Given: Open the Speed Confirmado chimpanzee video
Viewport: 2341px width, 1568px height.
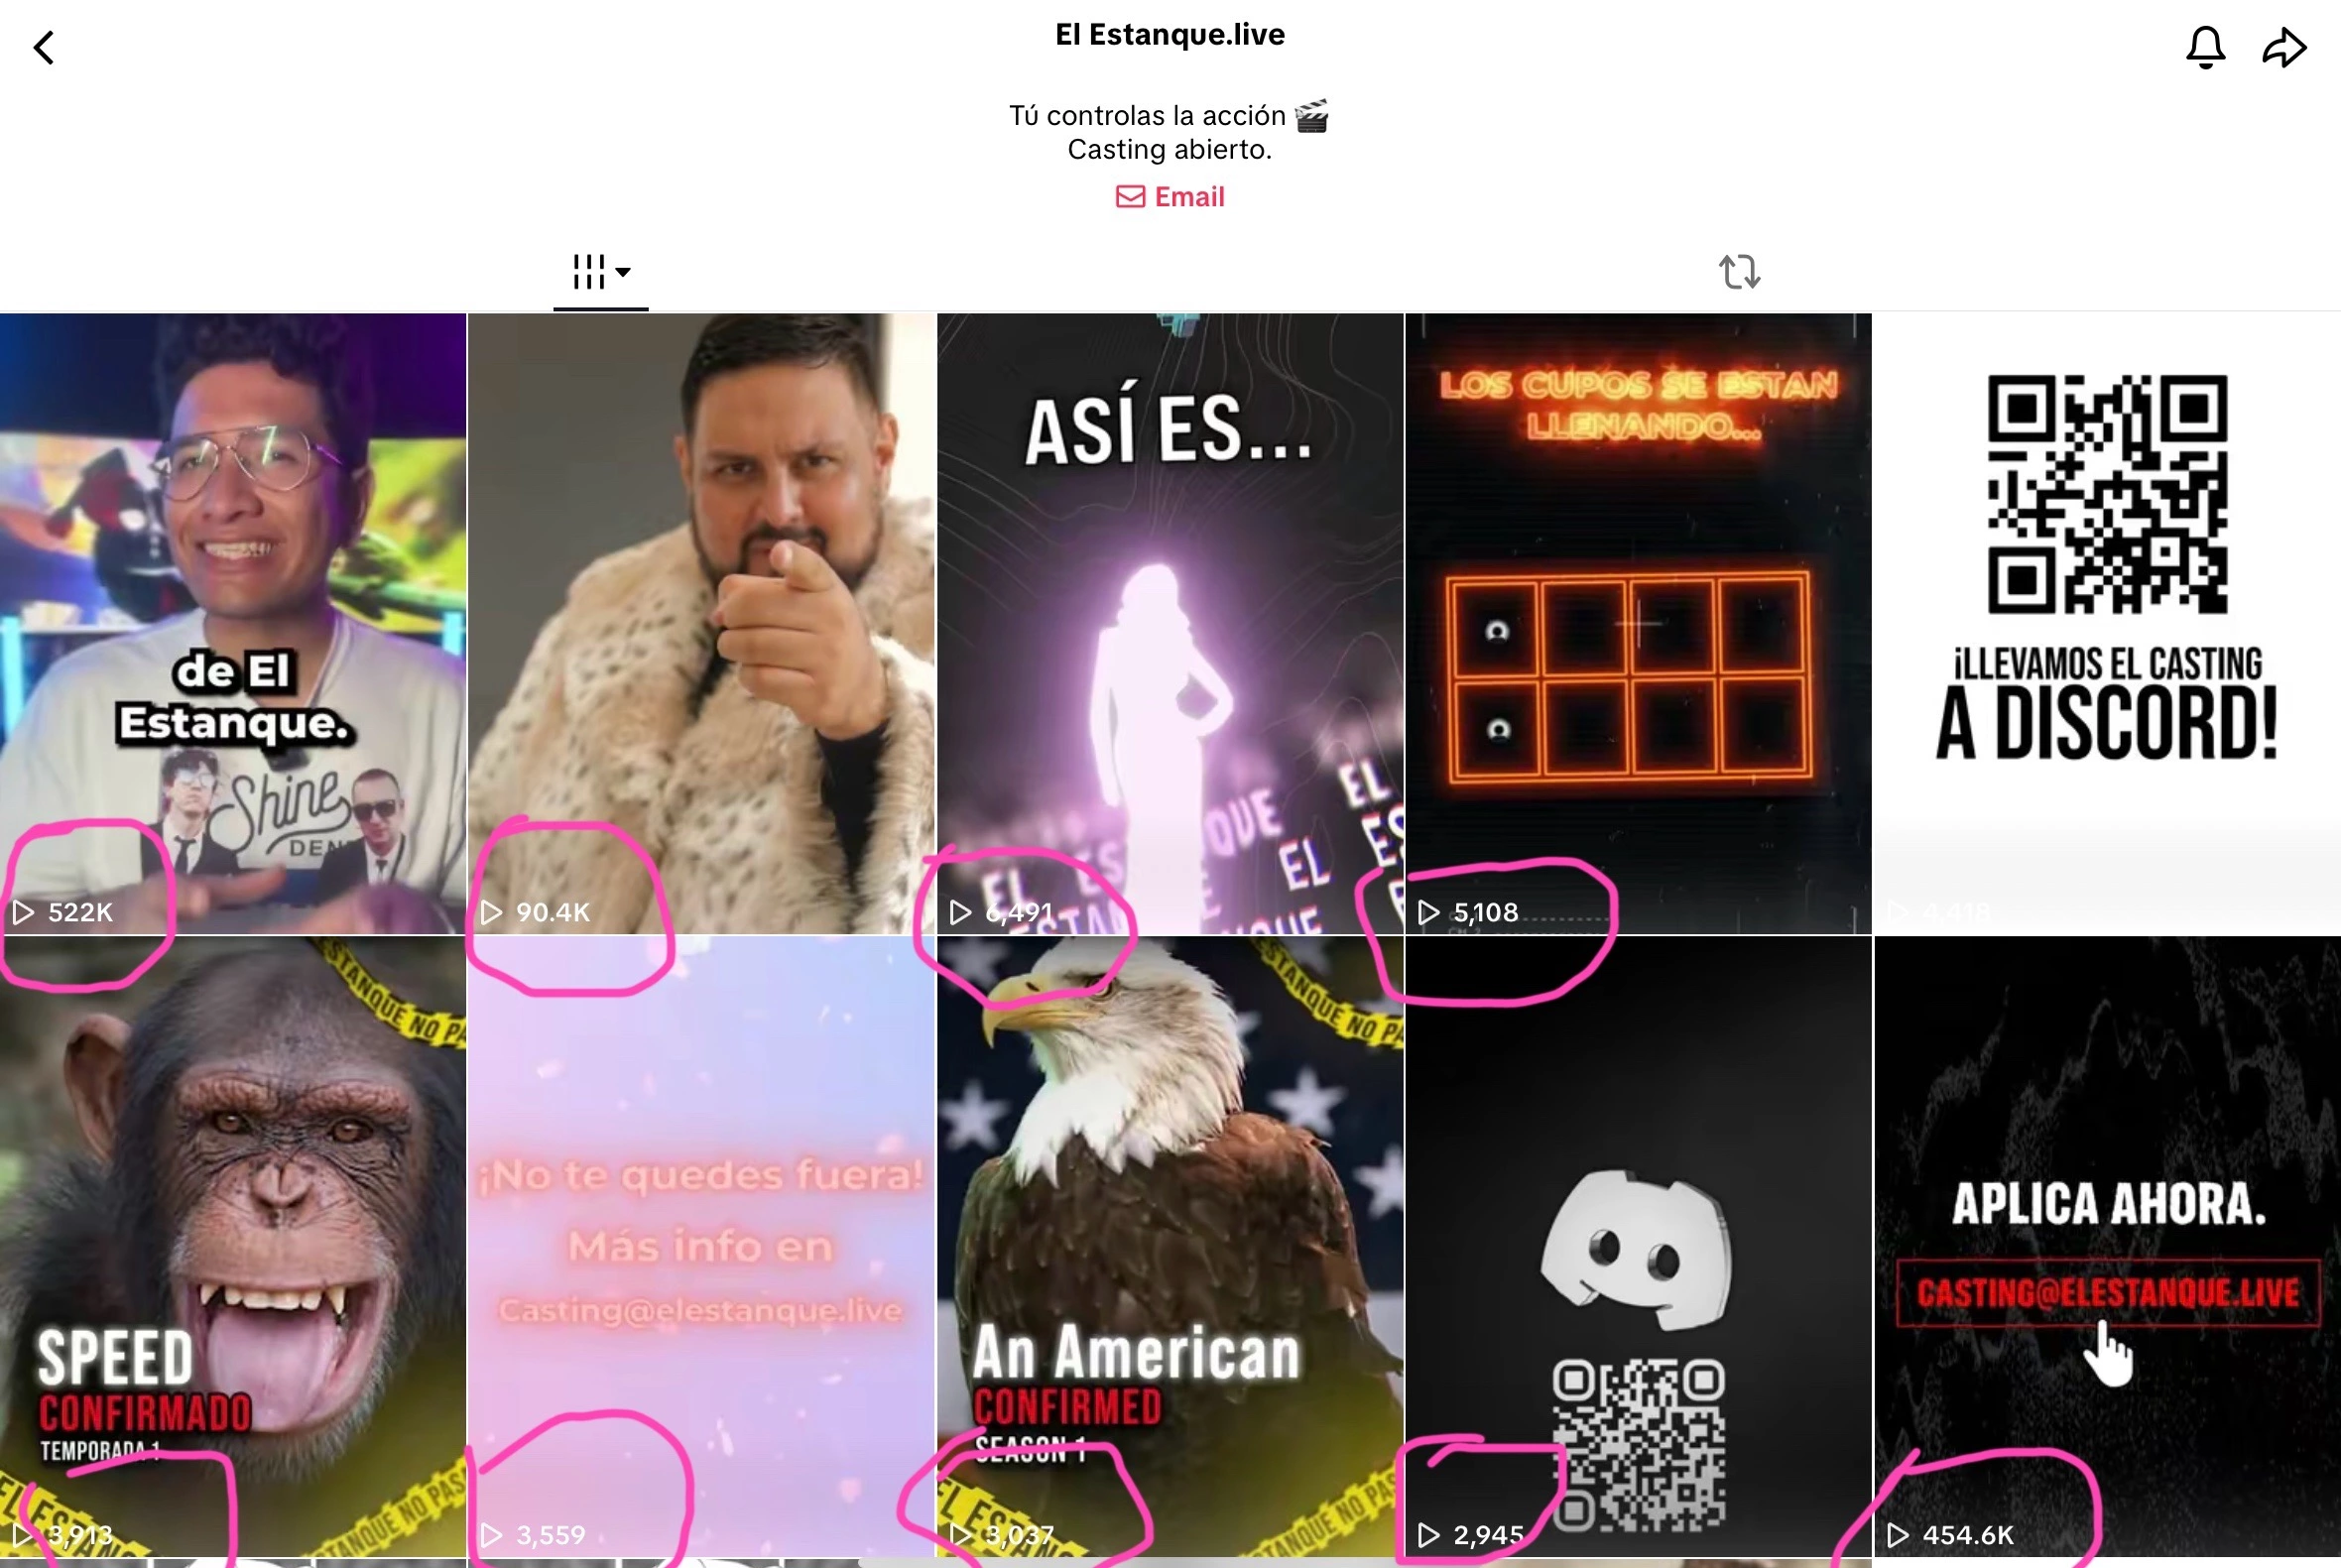Looking at the screenshot, I should tap(233, 1247).
